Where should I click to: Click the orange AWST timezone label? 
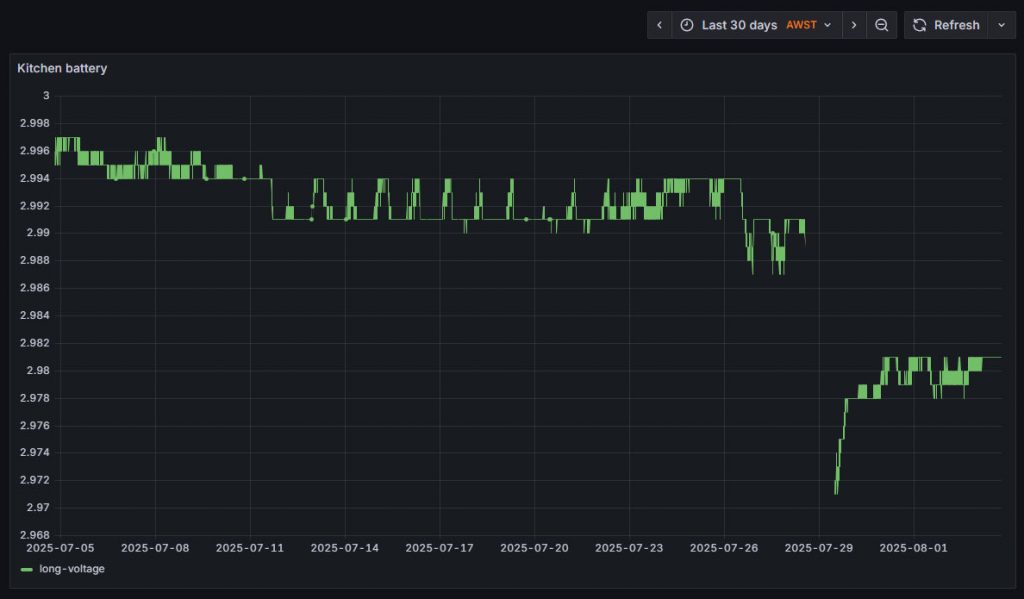[801, 25]
